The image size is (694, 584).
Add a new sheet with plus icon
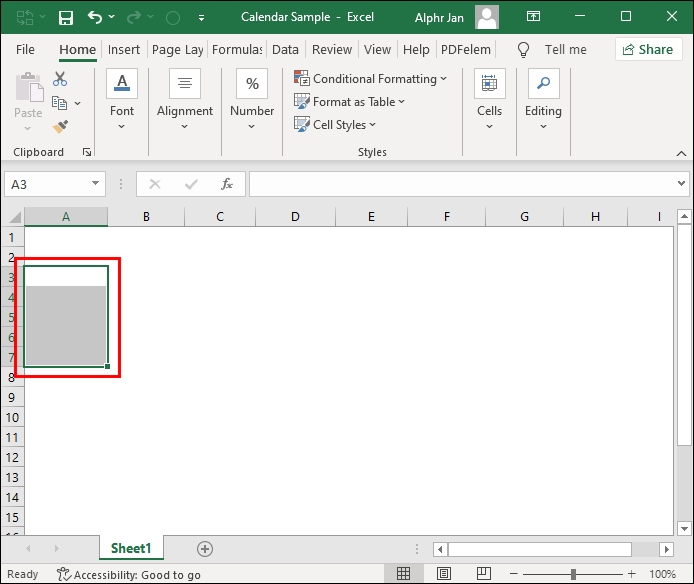(204, 549)
